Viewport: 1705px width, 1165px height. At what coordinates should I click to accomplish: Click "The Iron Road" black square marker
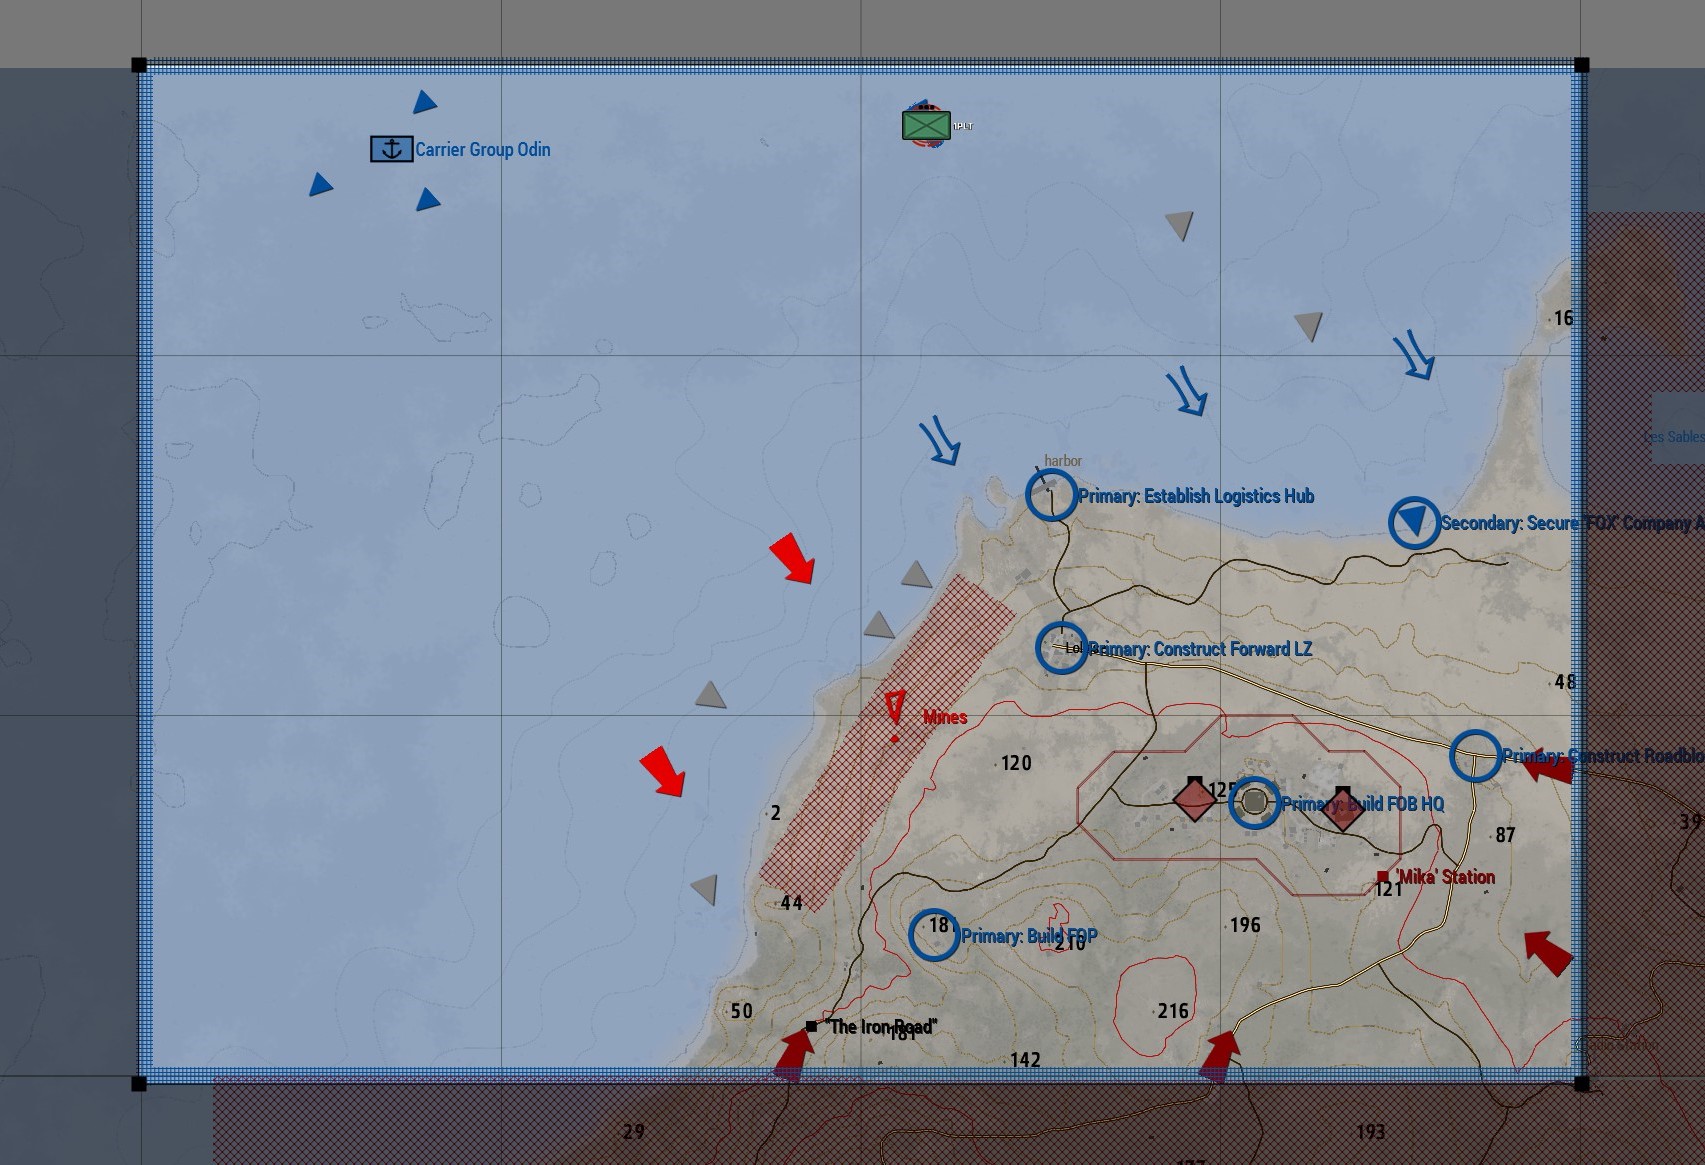coord(811,1026)
